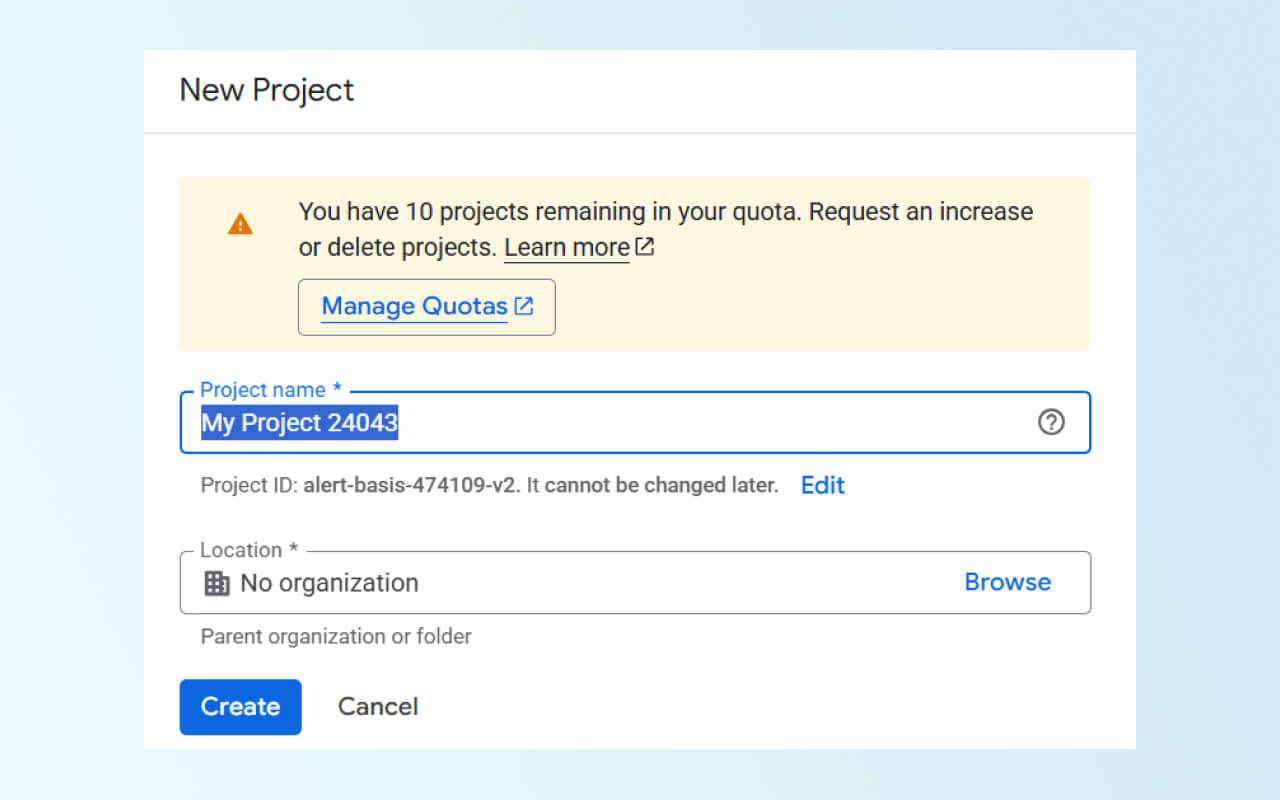Browse for a parent organization
The width and height of the screenshot is (1280, 800).
coord(1007,582)
